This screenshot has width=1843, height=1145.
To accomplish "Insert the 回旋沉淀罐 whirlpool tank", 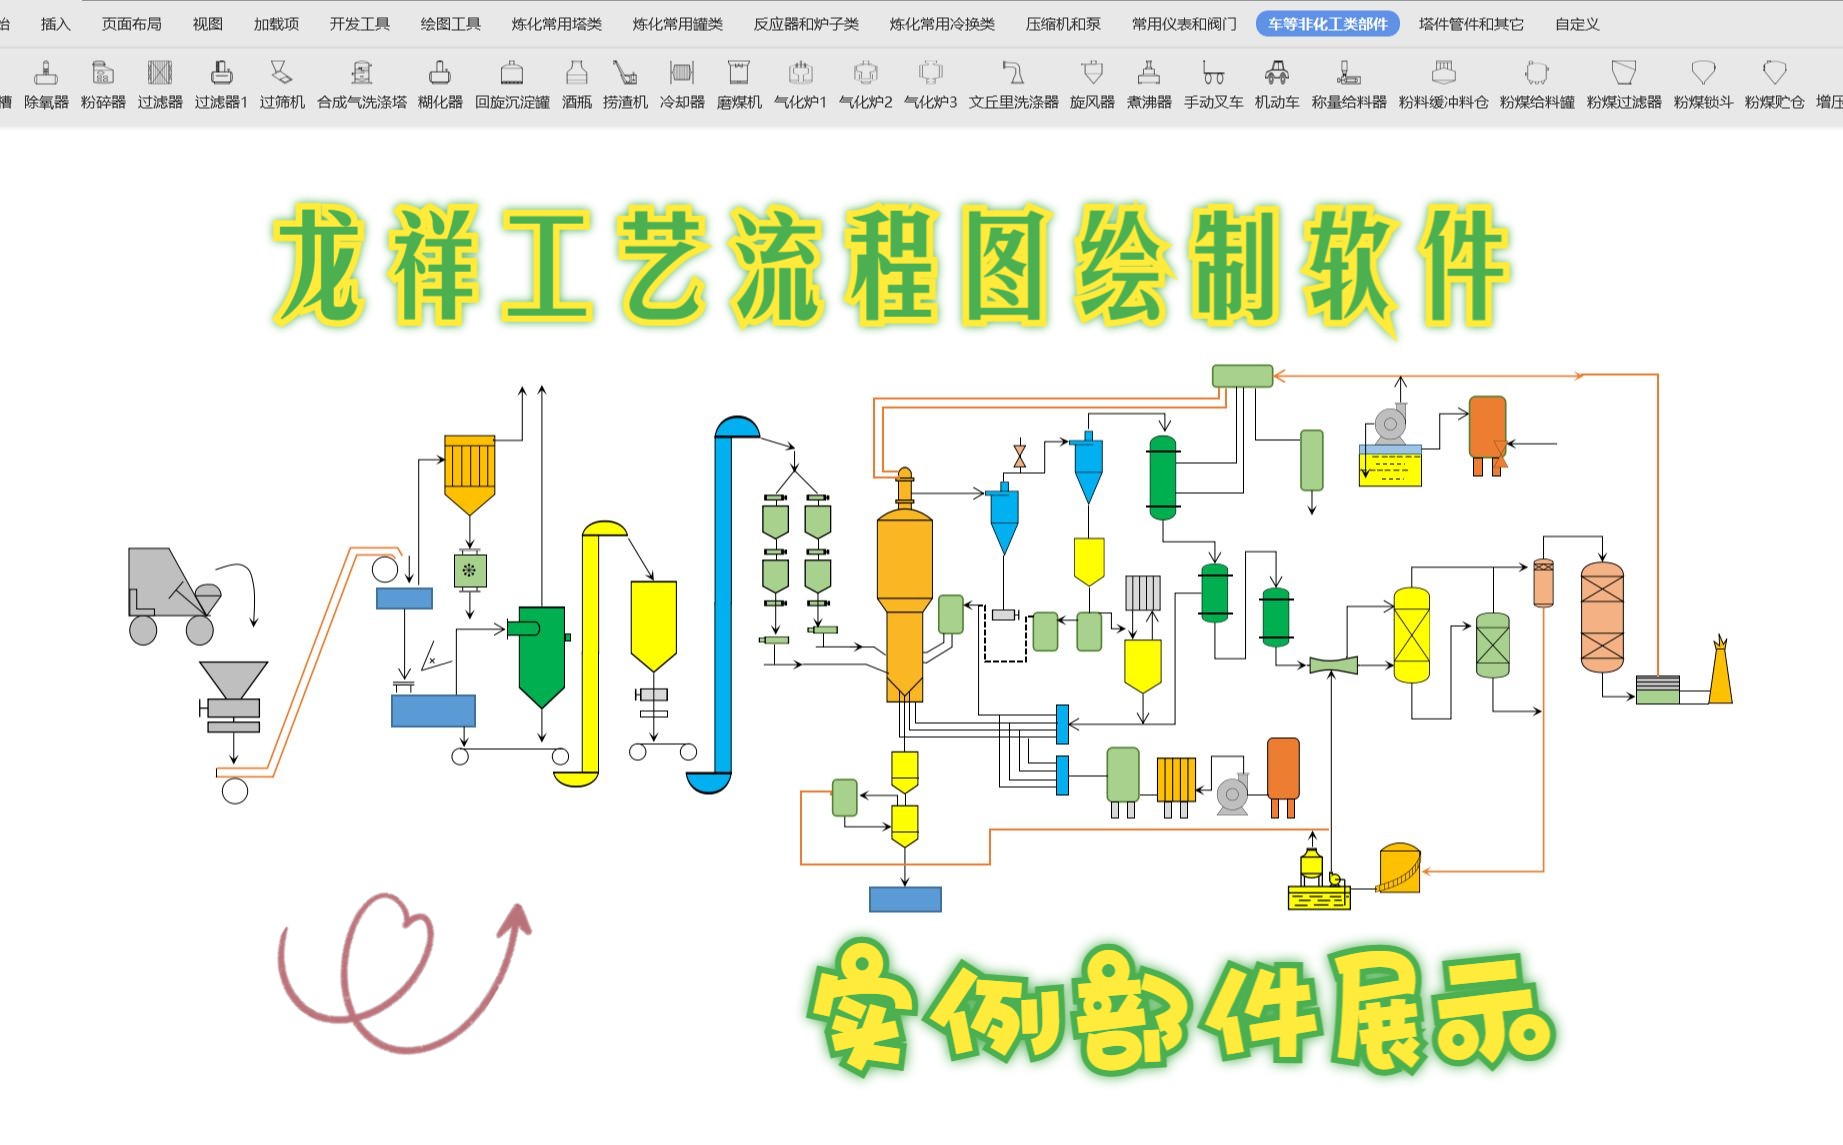I will [x=512, y=84].
